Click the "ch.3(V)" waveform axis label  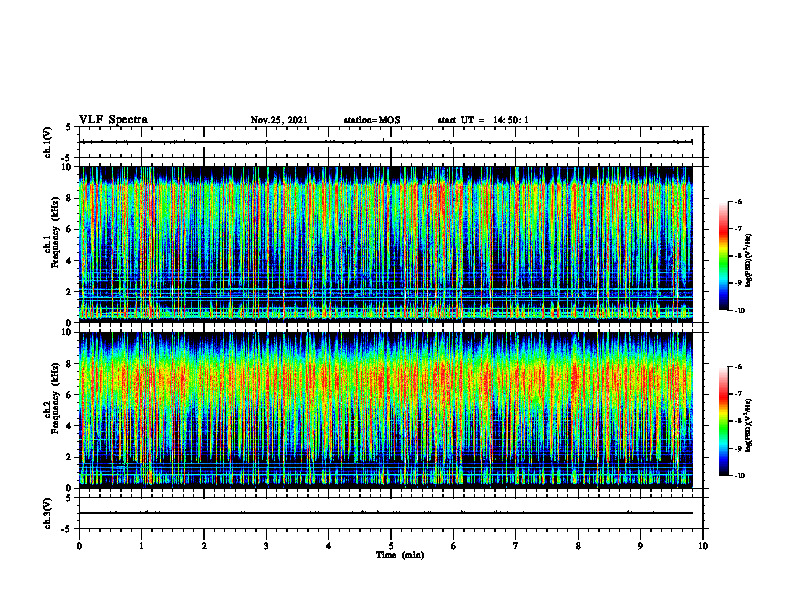pyautogui.click(x=48, y=513)
